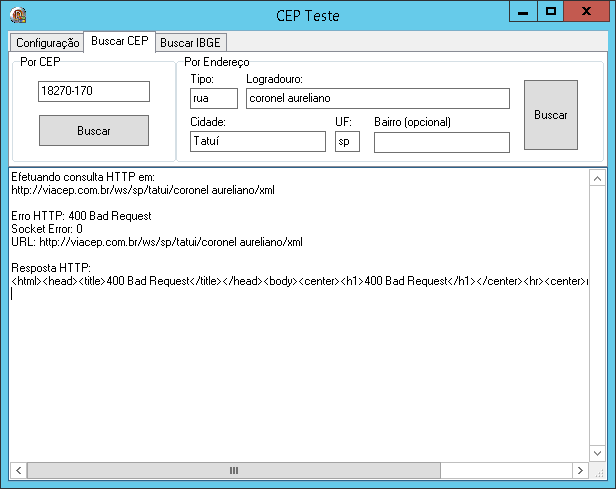The width and height of the screenshot is (616, 489).
Task: Click the viacep URL line below 'Efetuando consulta'
Action: tap(143, 190)
